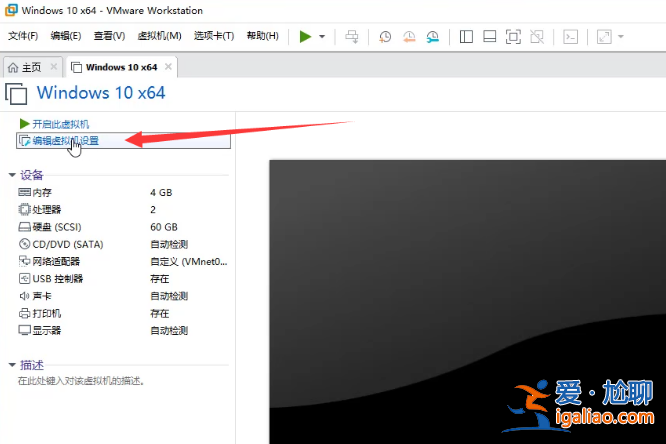Toggle the thumbnail bar view icon
This screenshot has width=666, height=444.
(x=490, y=37)
